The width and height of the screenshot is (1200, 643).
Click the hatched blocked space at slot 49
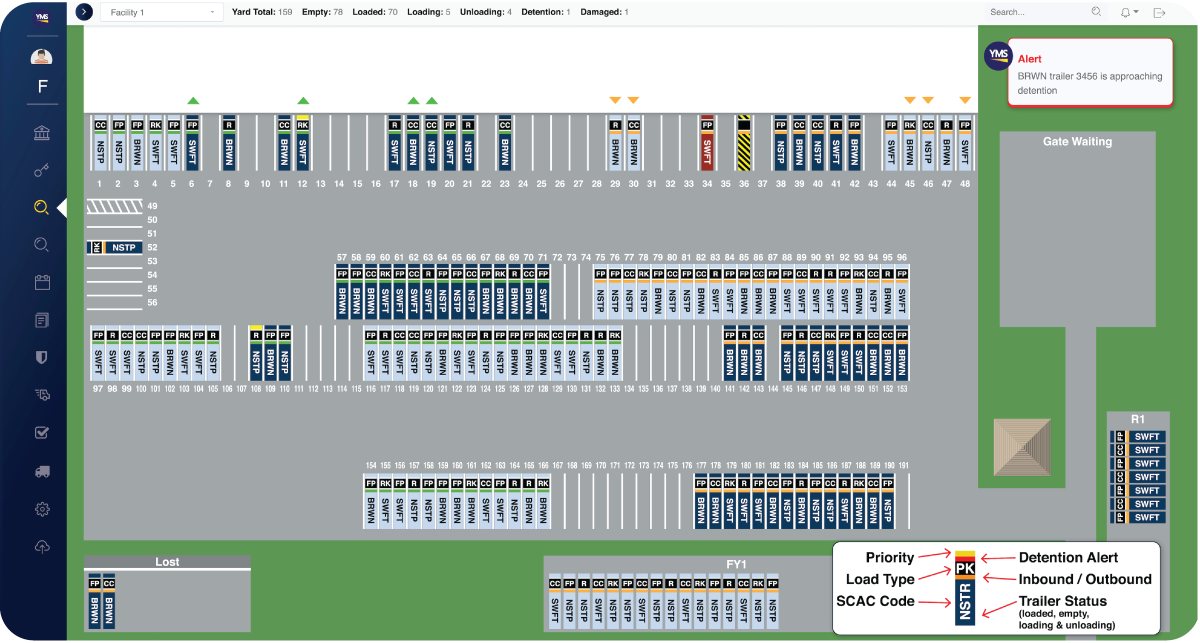(x=115, y=206)
